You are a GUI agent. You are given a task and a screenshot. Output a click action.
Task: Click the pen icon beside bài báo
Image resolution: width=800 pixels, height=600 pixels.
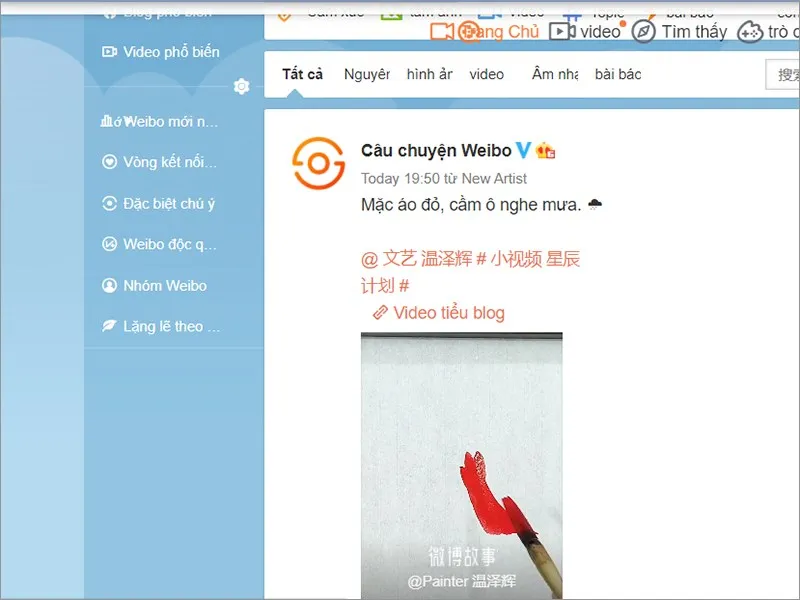(x=650, y=13)
